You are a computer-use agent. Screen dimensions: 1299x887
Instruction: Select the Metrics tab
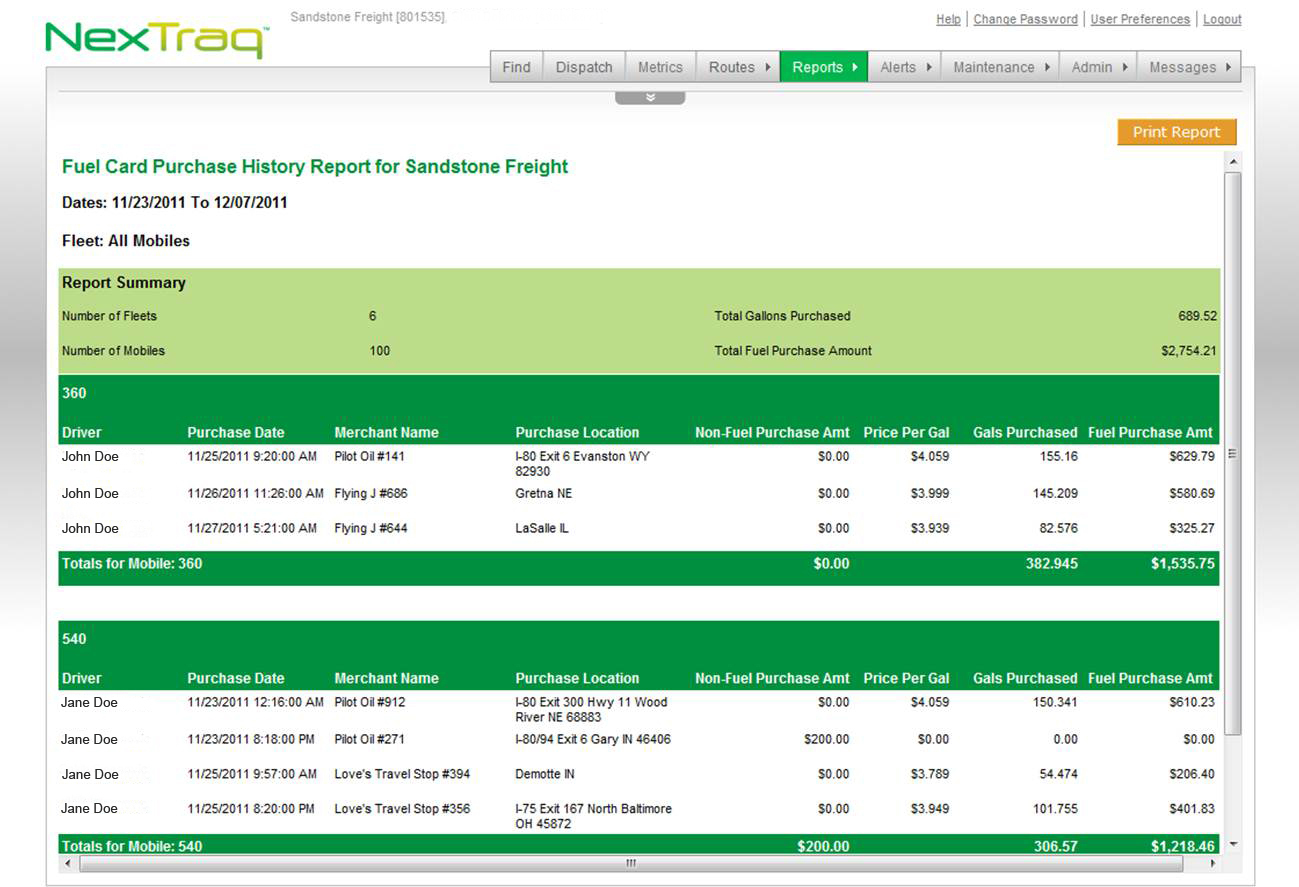[660, 67]
